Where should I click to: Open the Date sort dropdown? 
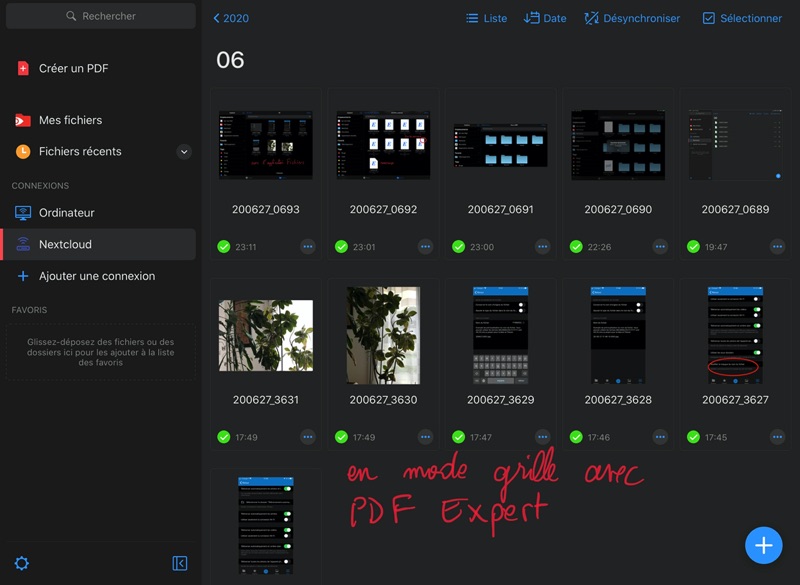pyautogui.click(x=545, y=18)
